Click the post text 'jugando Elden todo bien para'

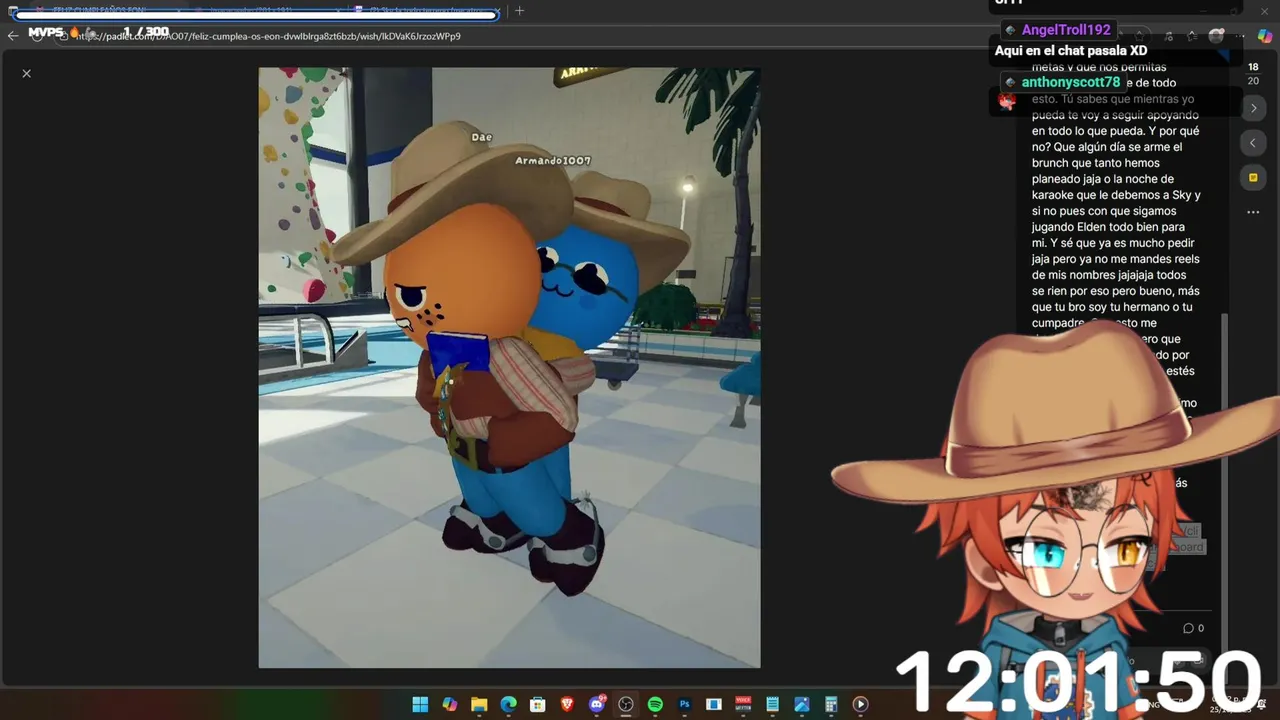coord(1108,227)
